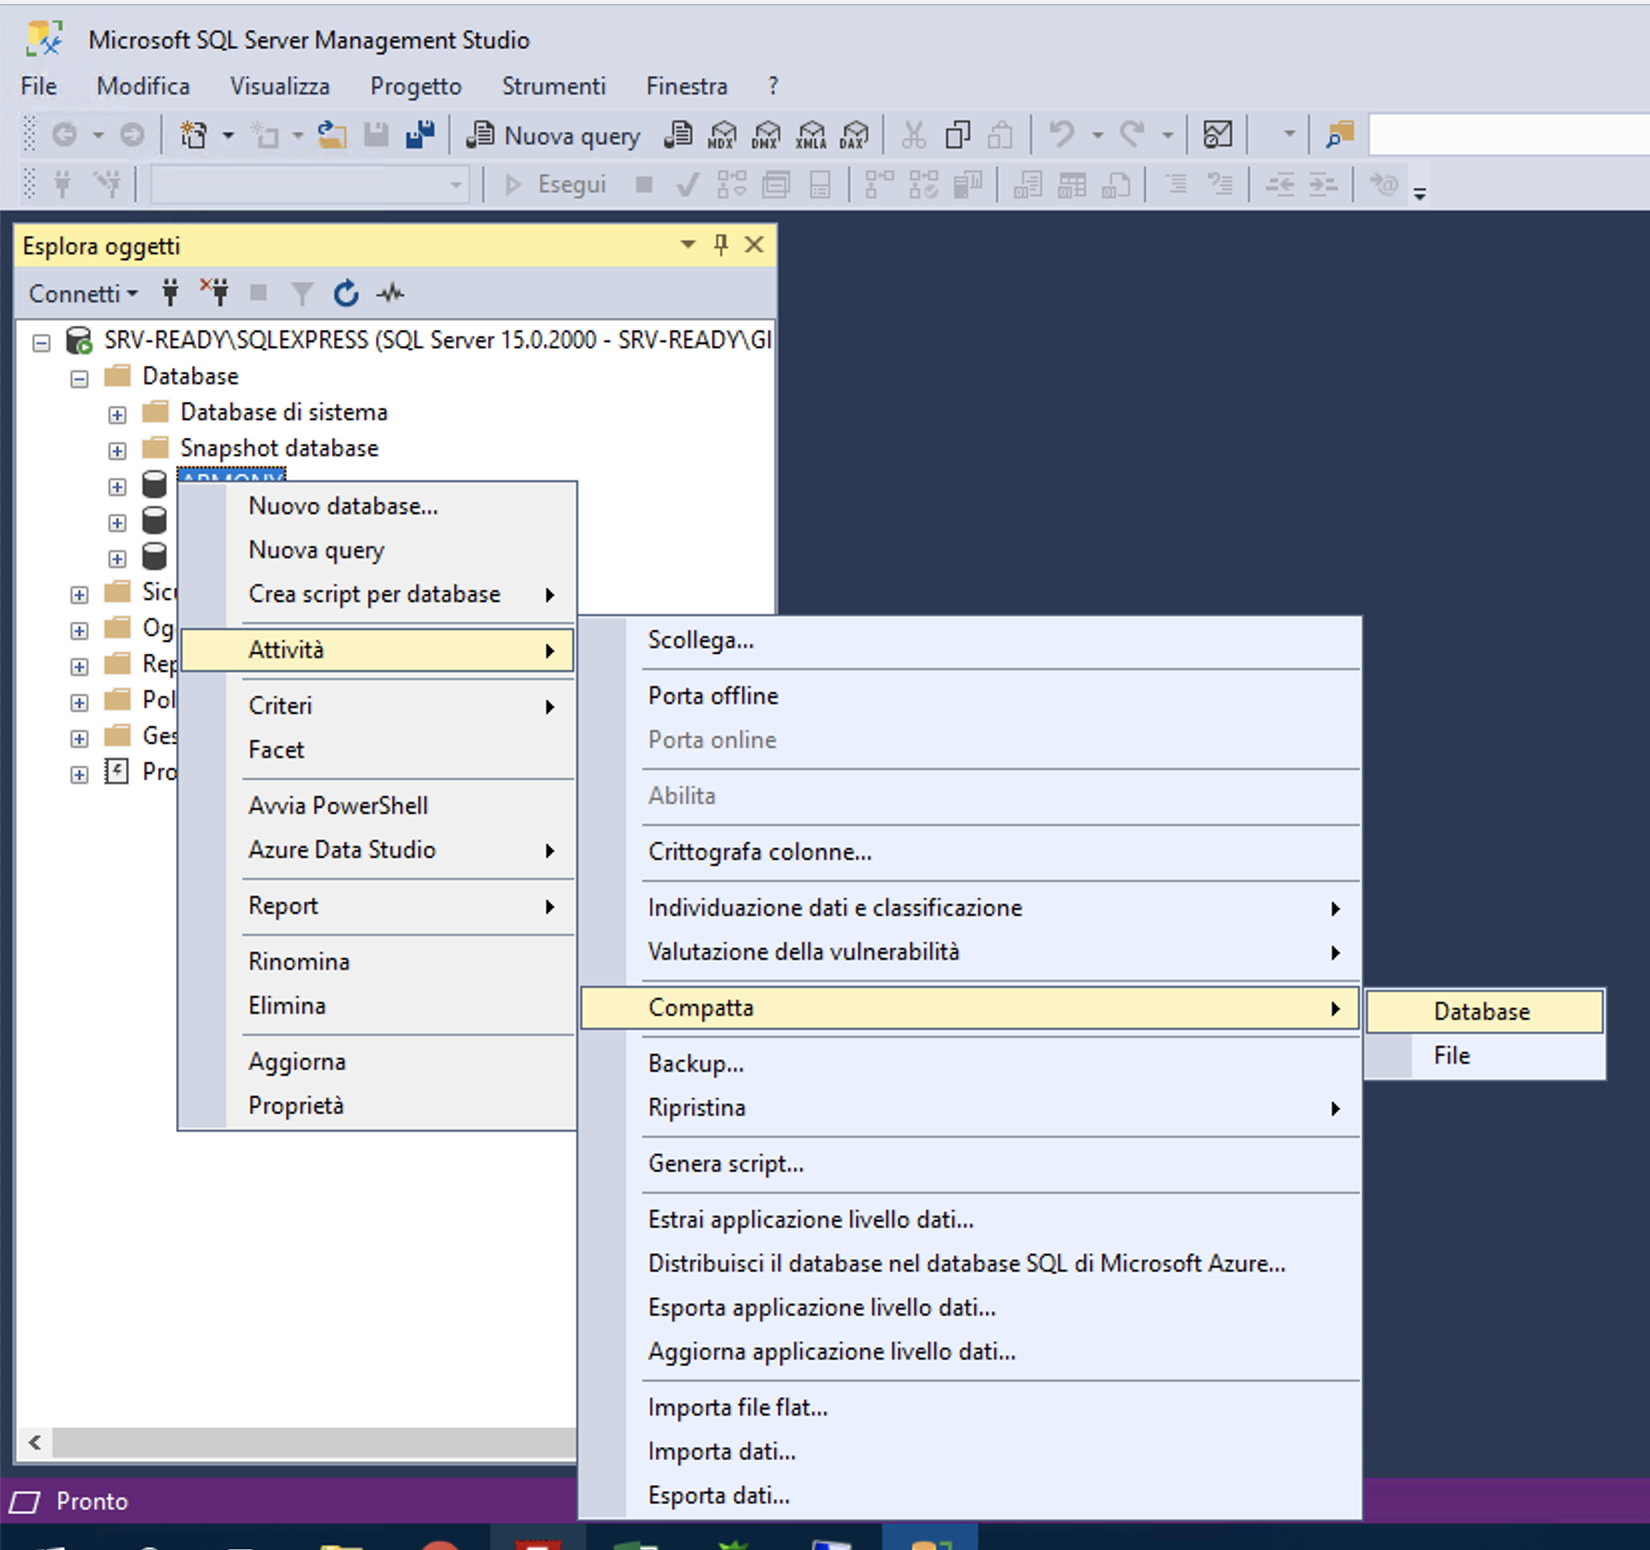The image size is (1650, 1550).
Task: Click the find in files icon
Action: (x=1340, y=134)
